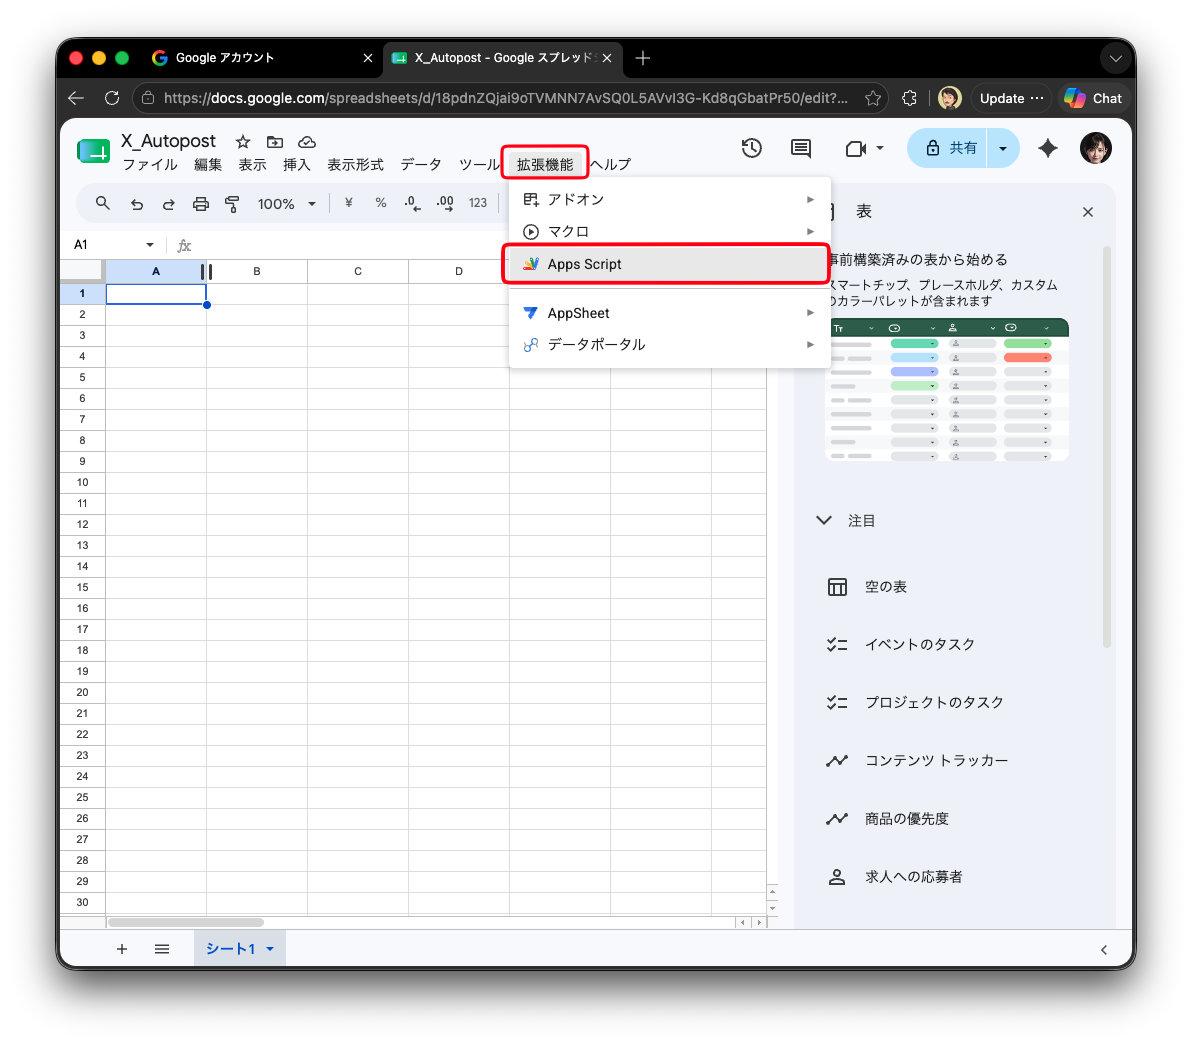The image size is (1192, 1044).
Task: Open the zoom 100% dropdown
Action: click(x=286, y=204)
